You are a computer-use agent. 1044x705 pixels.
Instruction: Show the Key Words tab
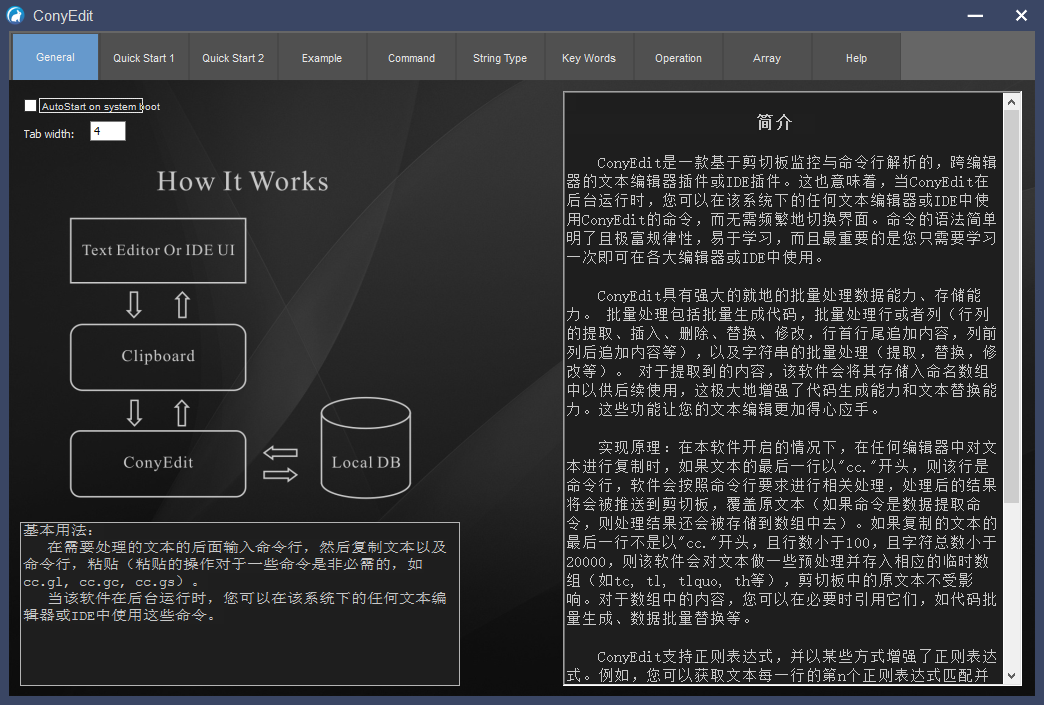point(589,58)
